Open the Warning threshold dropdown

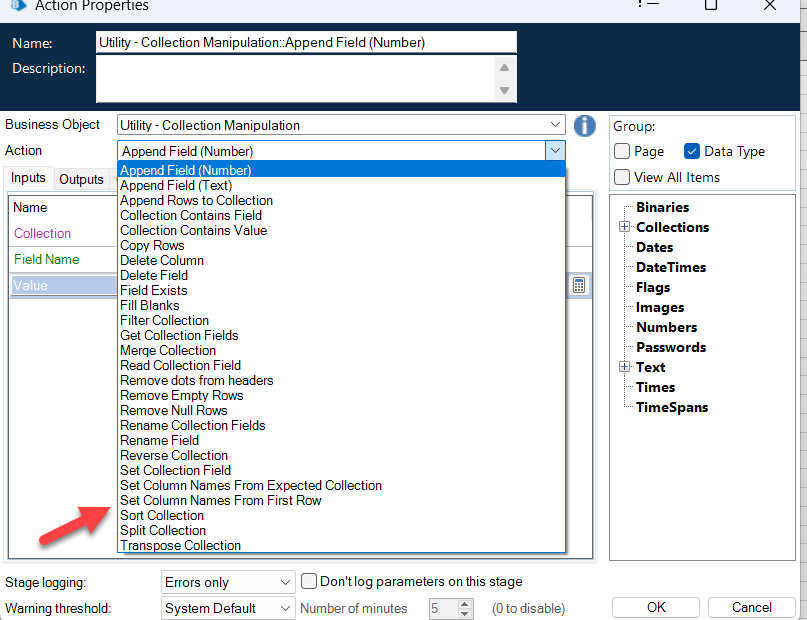(x=285, y=608)
